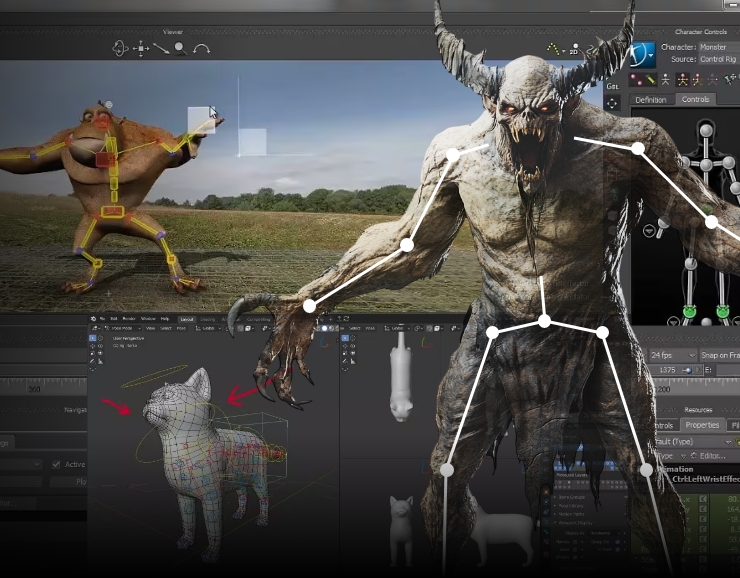This screenshot has width=740, height=578.
Task: Select the chest effector on character representation
Action: point(706,165)
